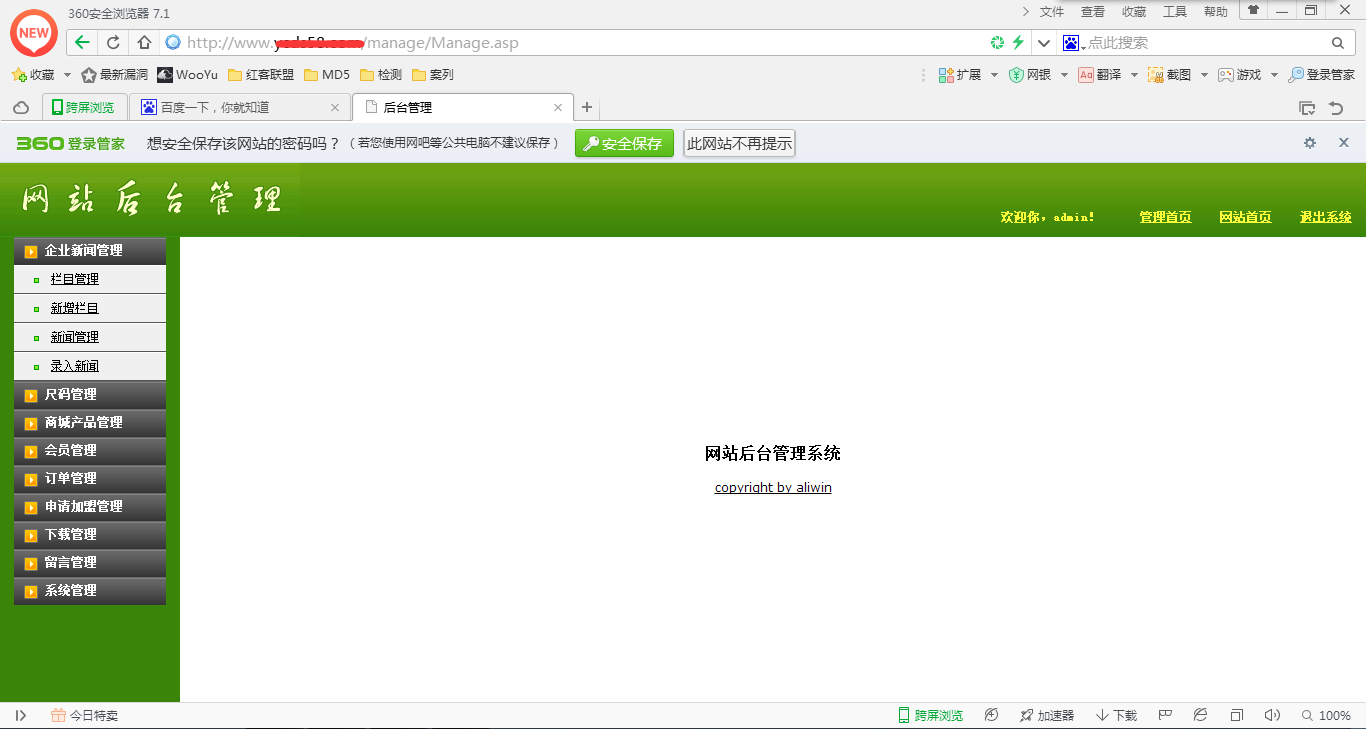Click the green circular icon in address bar
This screenshot has width=1366, height=729.
coord(997,42)
